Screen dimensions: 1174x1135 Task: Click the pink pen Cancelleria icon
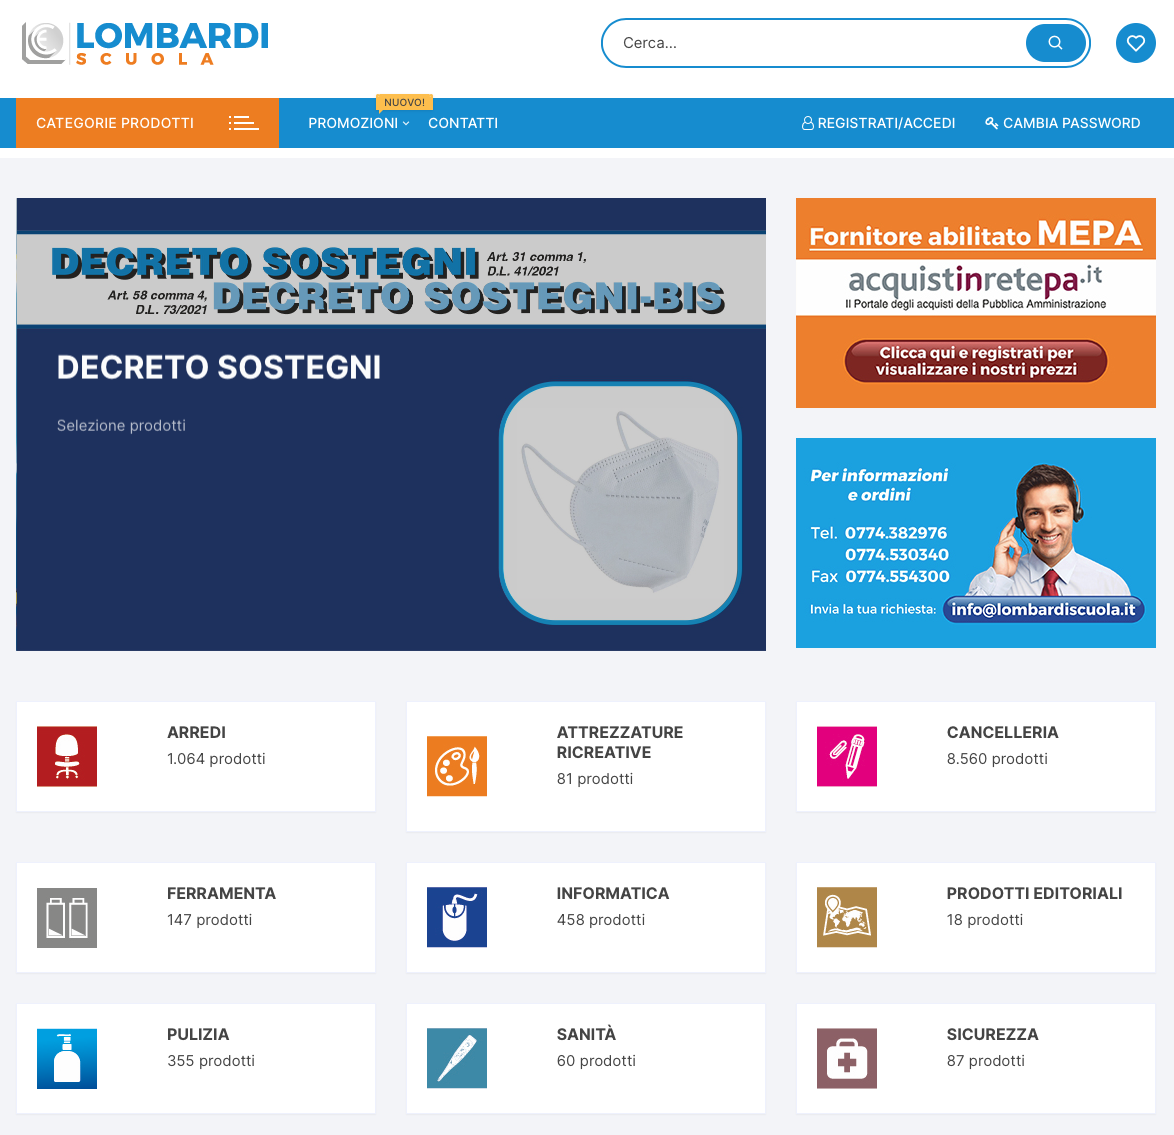point(847,756)
